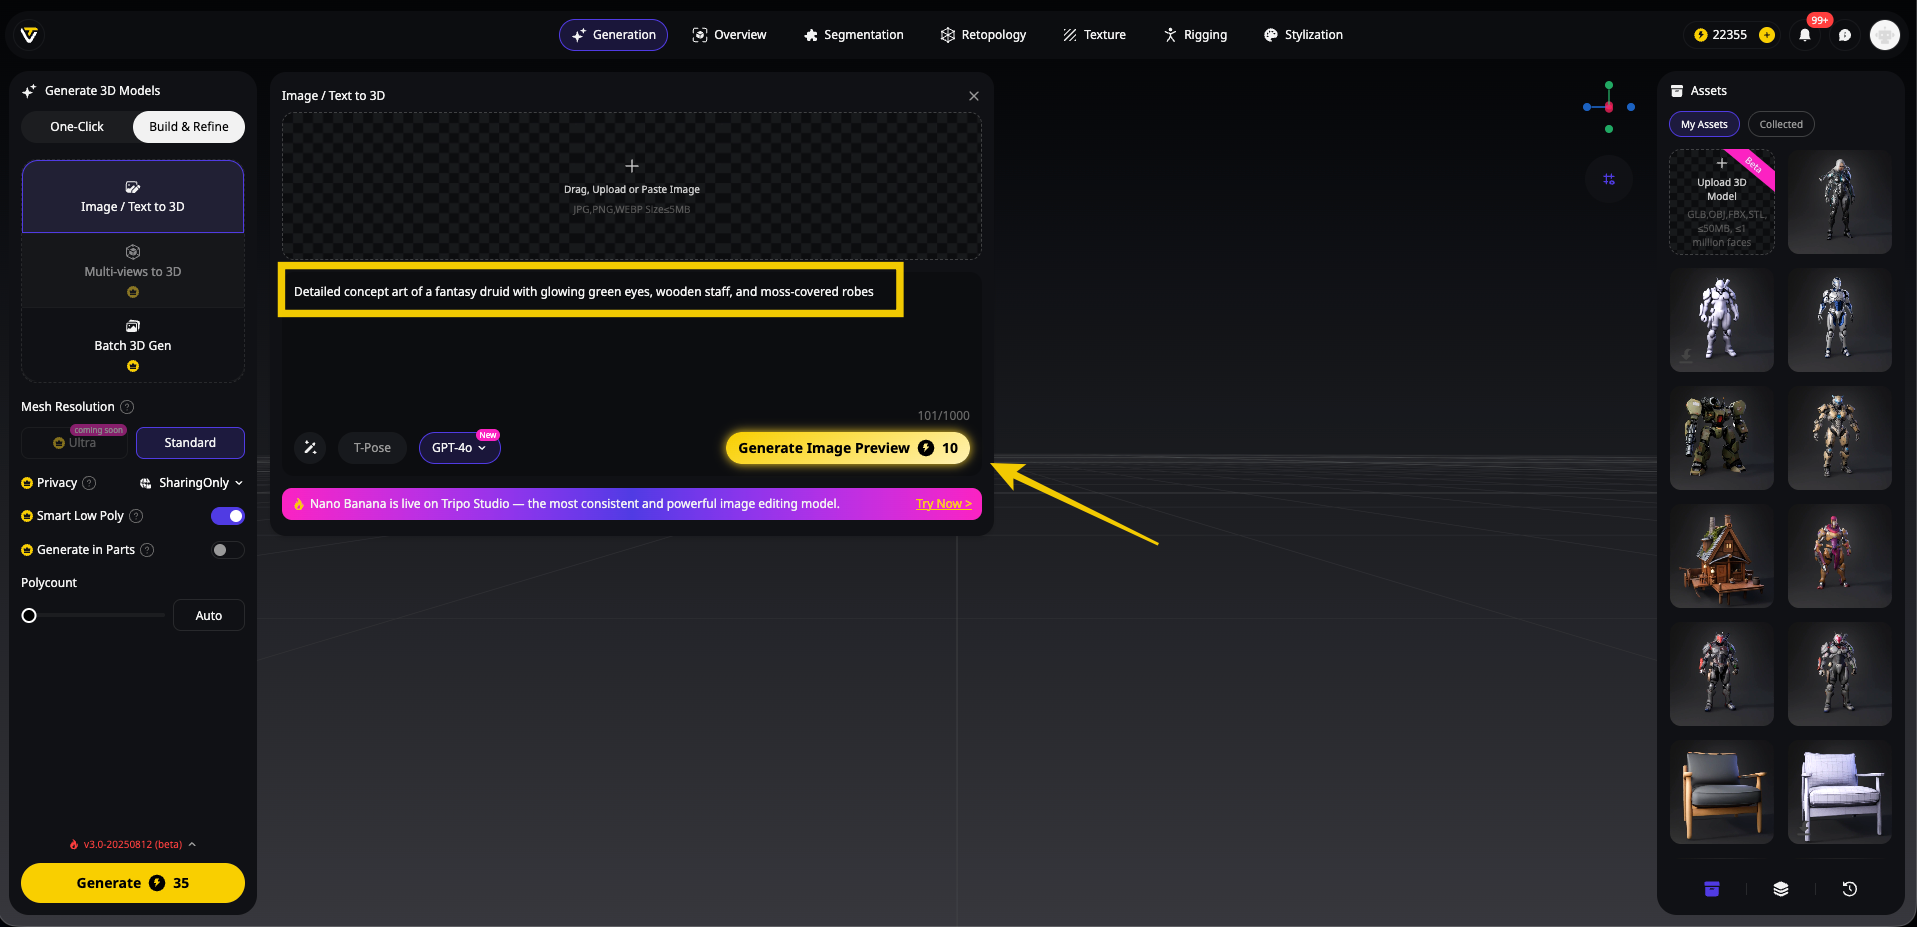Click the Generate Image Preview button
1917x927 pixels.
coord(847,448)
